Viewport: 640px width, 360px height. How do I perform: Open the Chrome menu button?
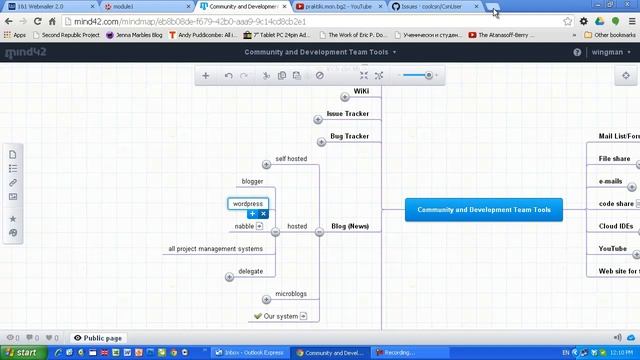click(x=632, y=21)
